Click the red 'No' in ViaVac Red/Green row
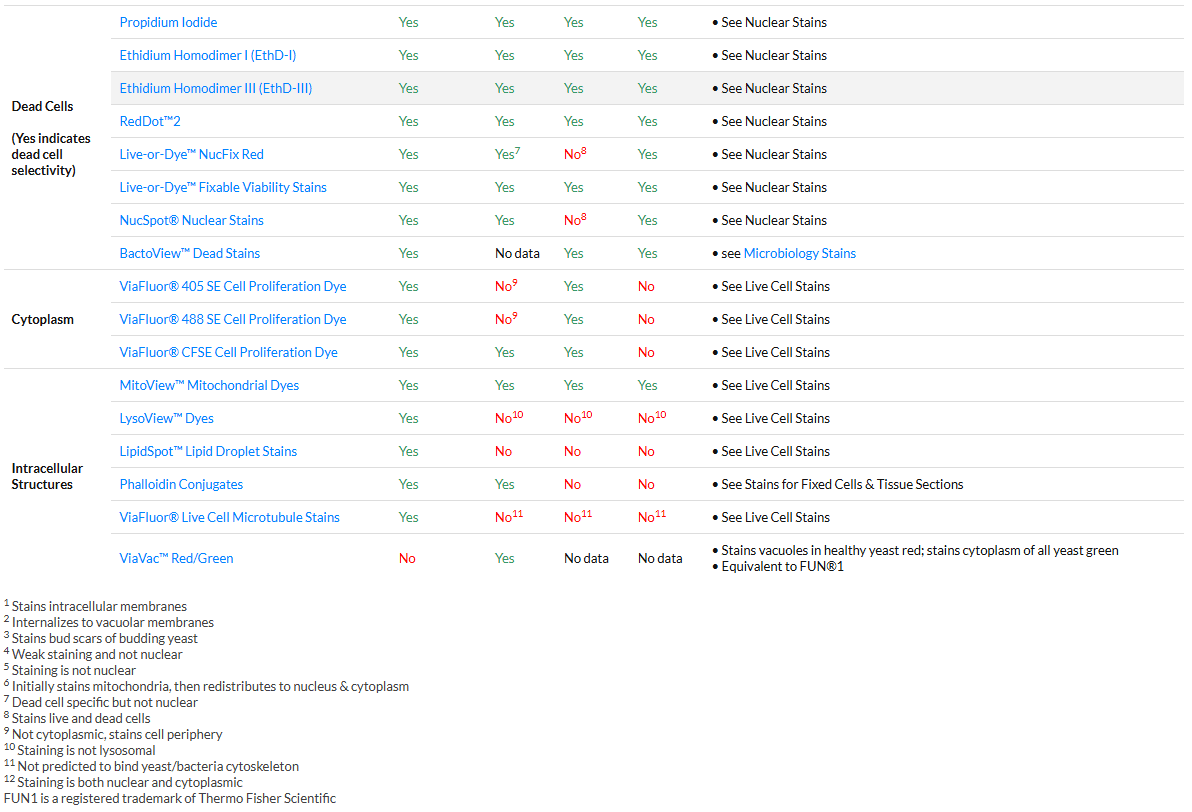 tap(407, 558)
